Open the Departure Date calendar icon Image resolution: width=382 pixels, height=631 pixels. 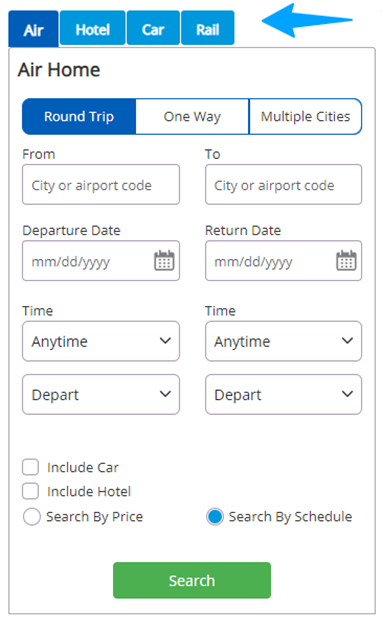tap(164, 260)
